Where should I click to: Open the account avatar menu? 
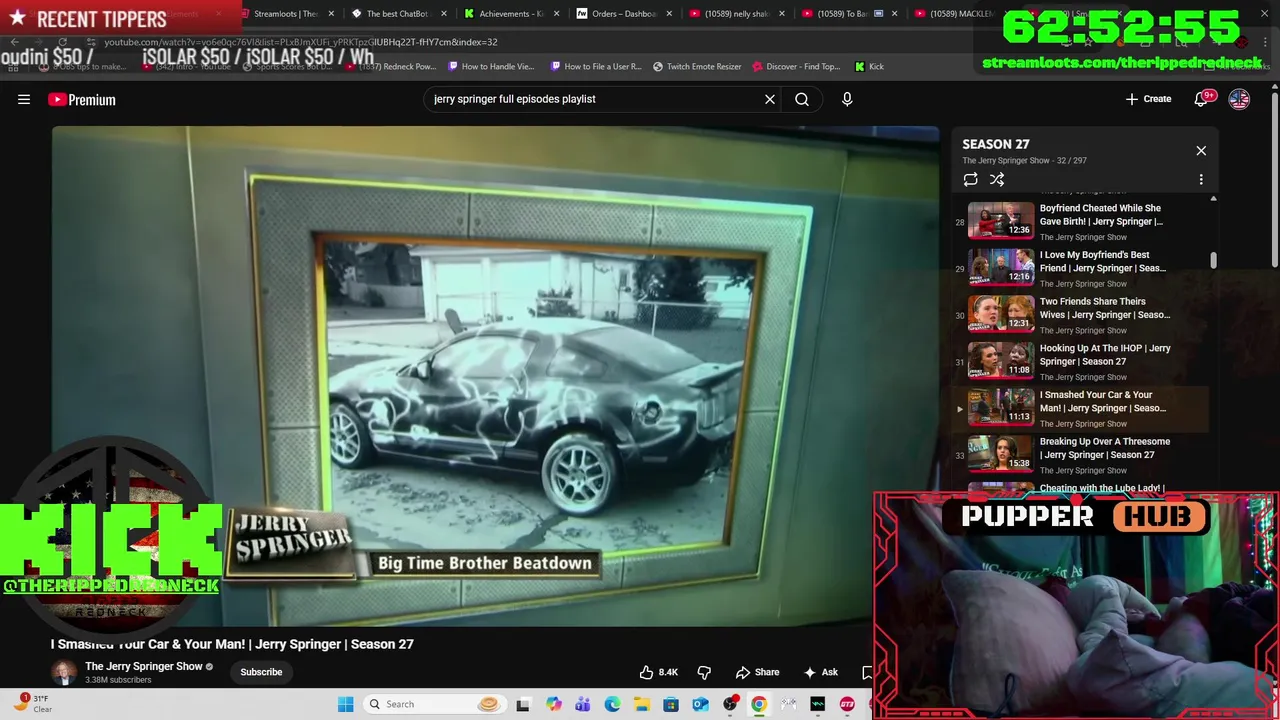(x=1239, y=99)
